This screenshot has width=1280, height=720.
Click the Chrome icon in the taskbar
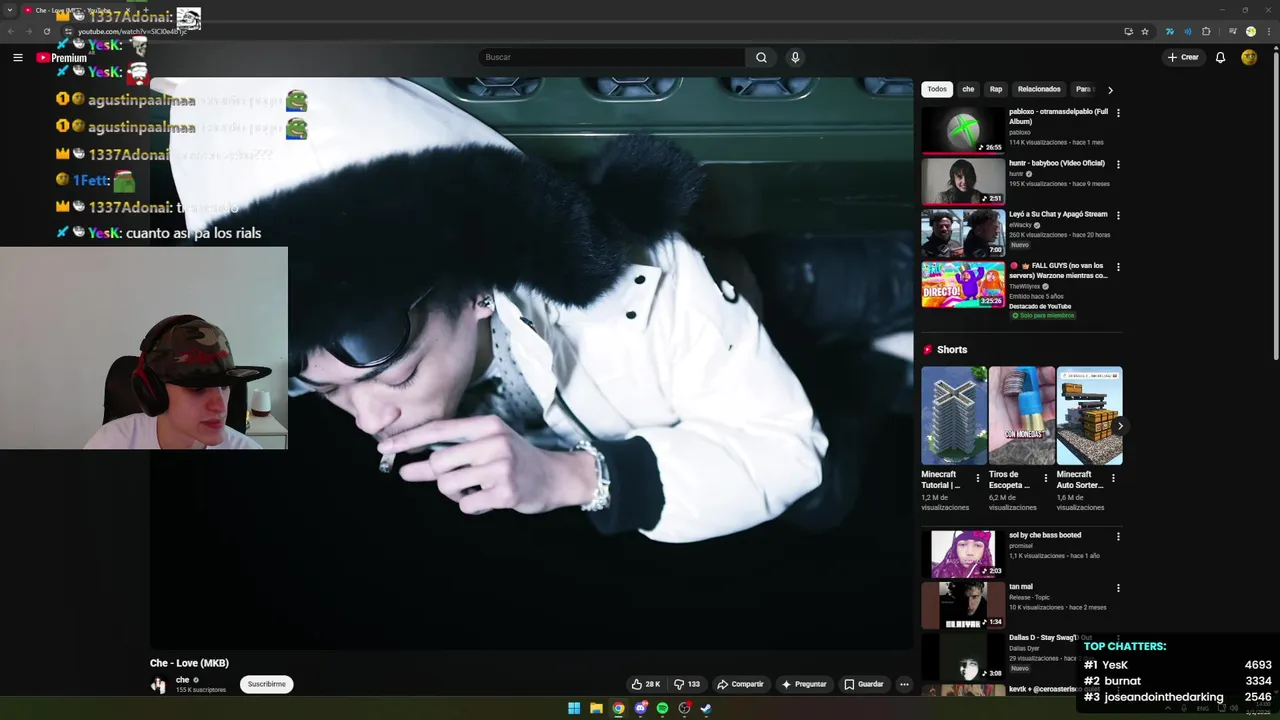pyautogui.click(x=618, y=708)
